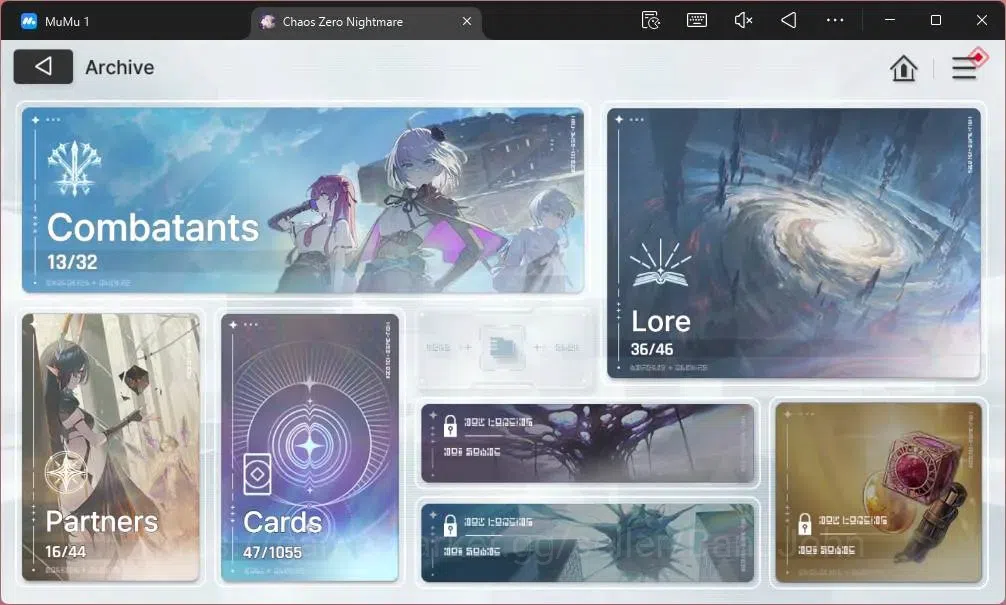Click the Cards deck icon
Screen dimensions: 1006x605
(x=257, y=475)
